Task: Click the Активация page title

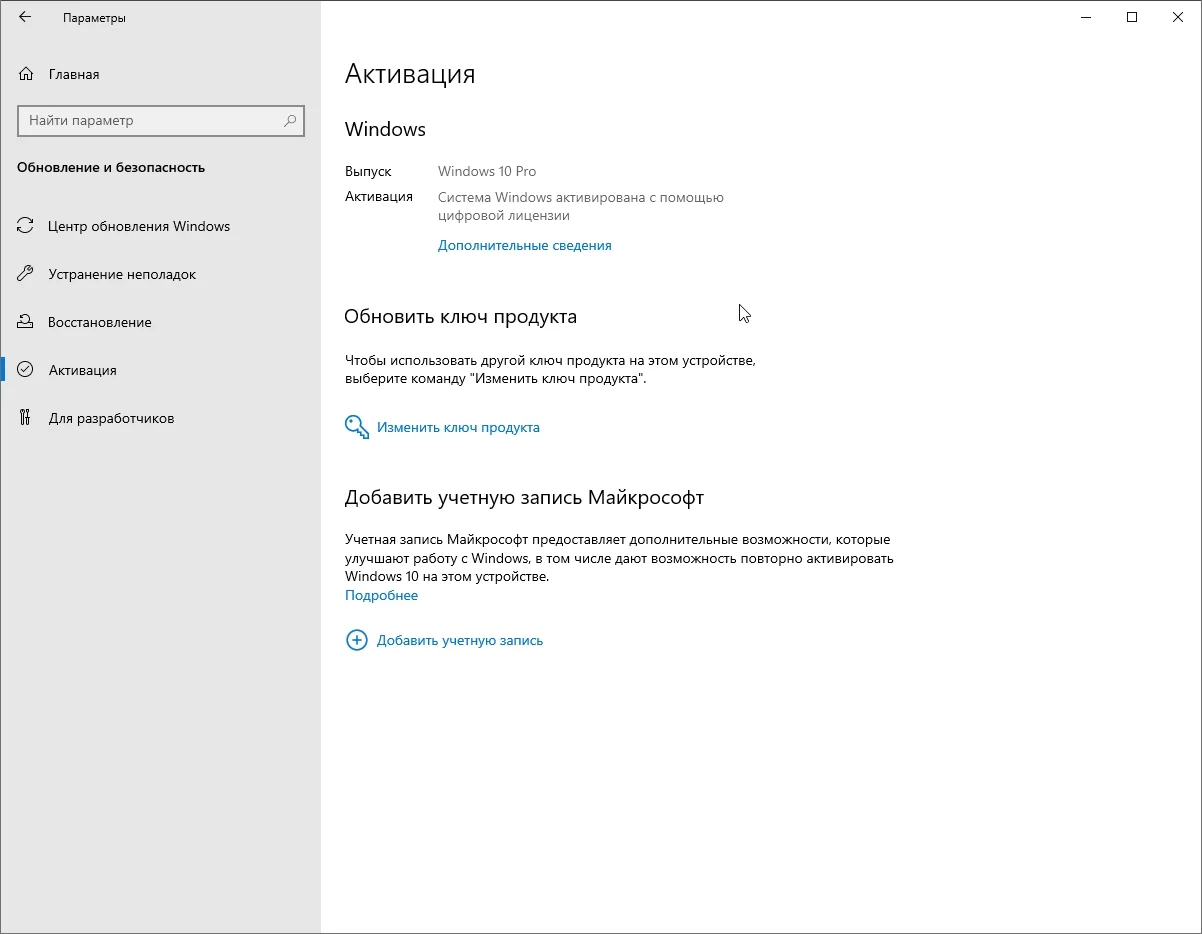Action: (410, 74)
